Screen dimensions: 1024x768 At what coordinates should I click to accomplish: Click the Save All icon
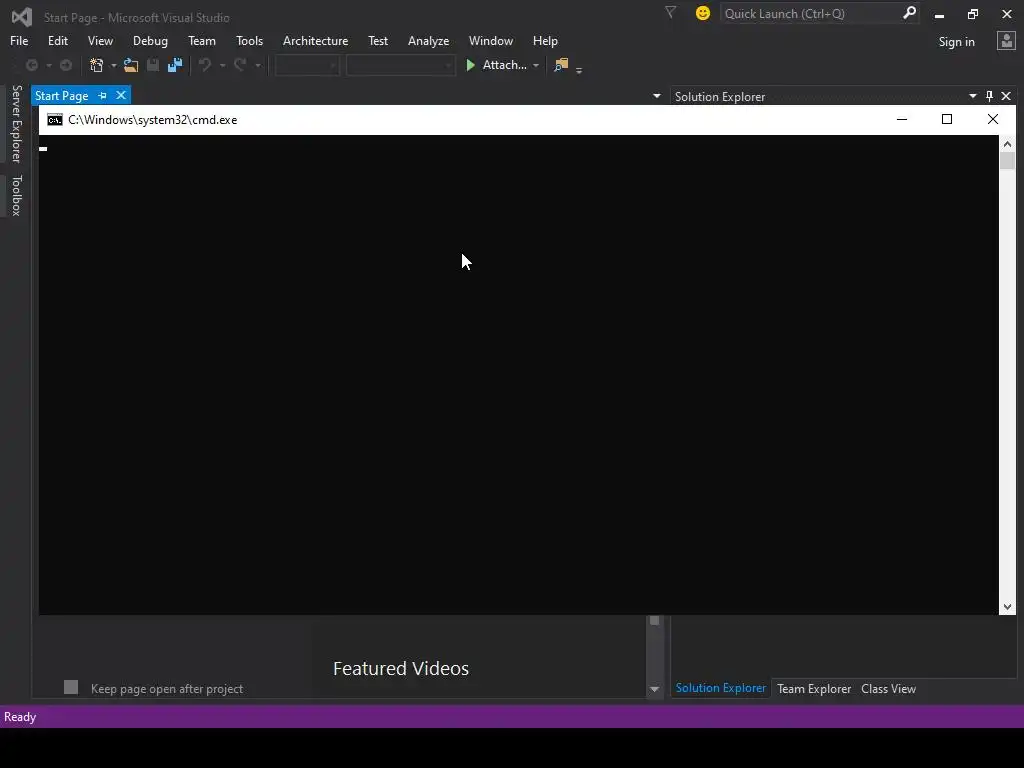[x=174, y=65]
